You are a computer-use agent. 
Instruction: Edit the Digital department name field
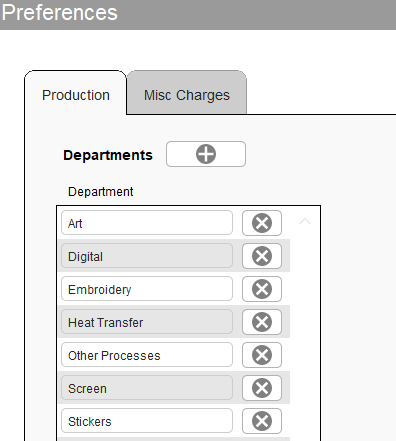point(147,256)
